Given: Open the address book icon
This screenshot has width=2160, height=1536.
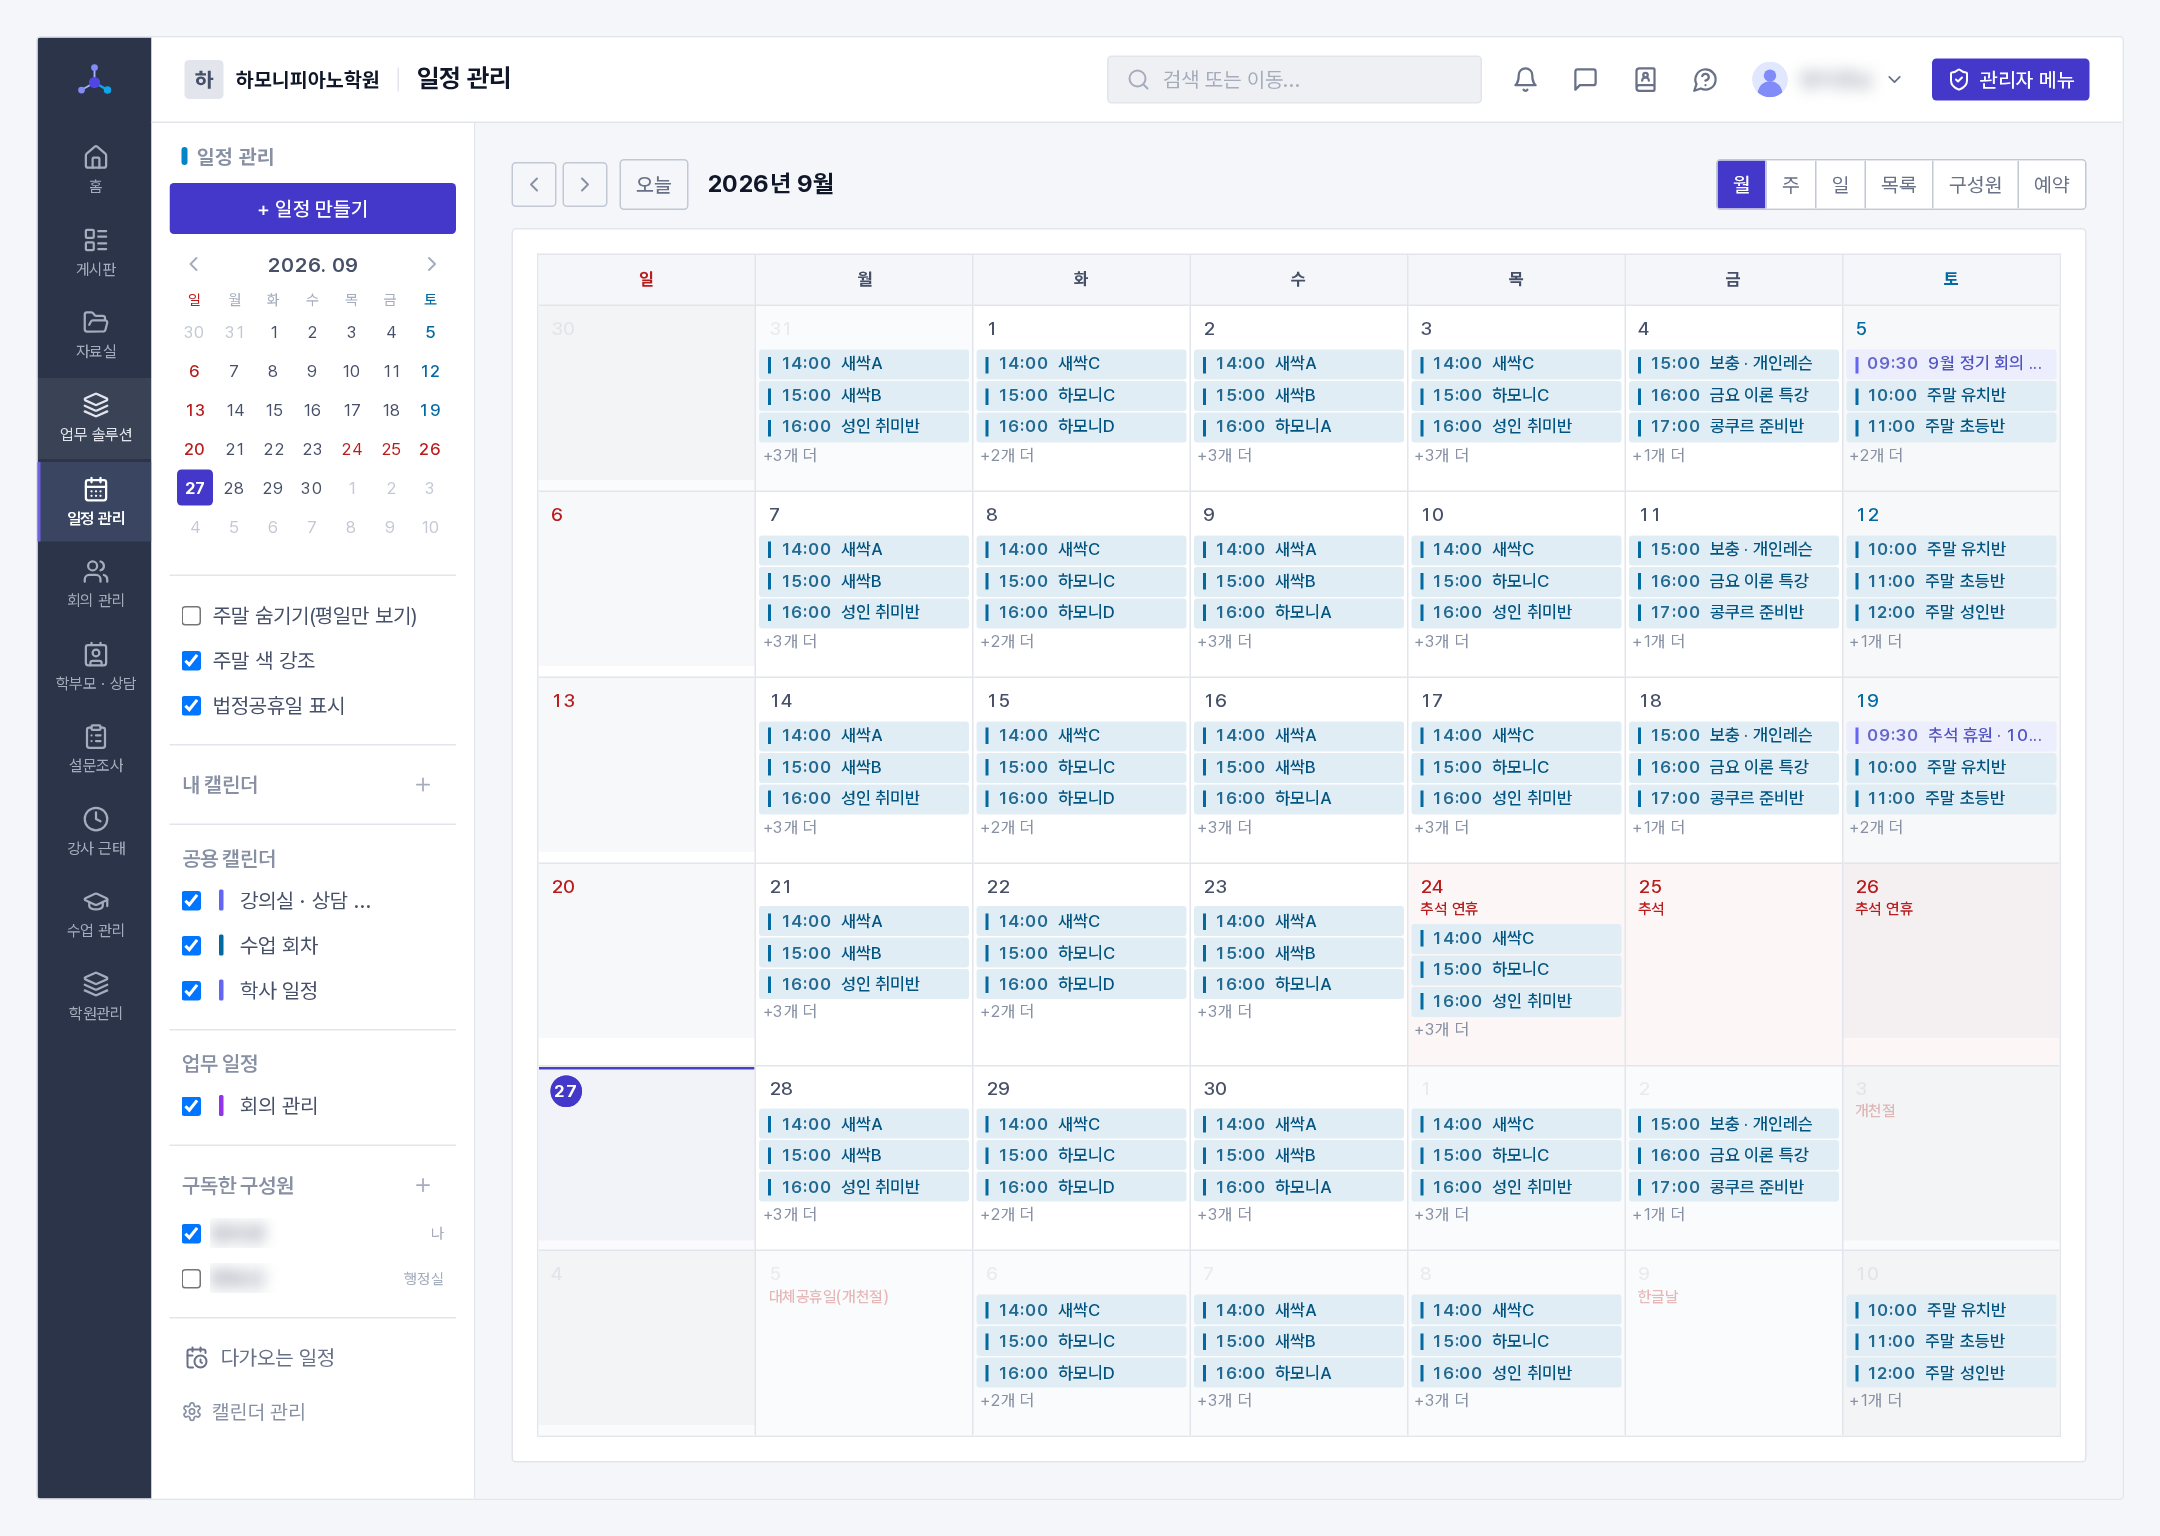Looking at the screenshot, I should [x=1645, y=80].
